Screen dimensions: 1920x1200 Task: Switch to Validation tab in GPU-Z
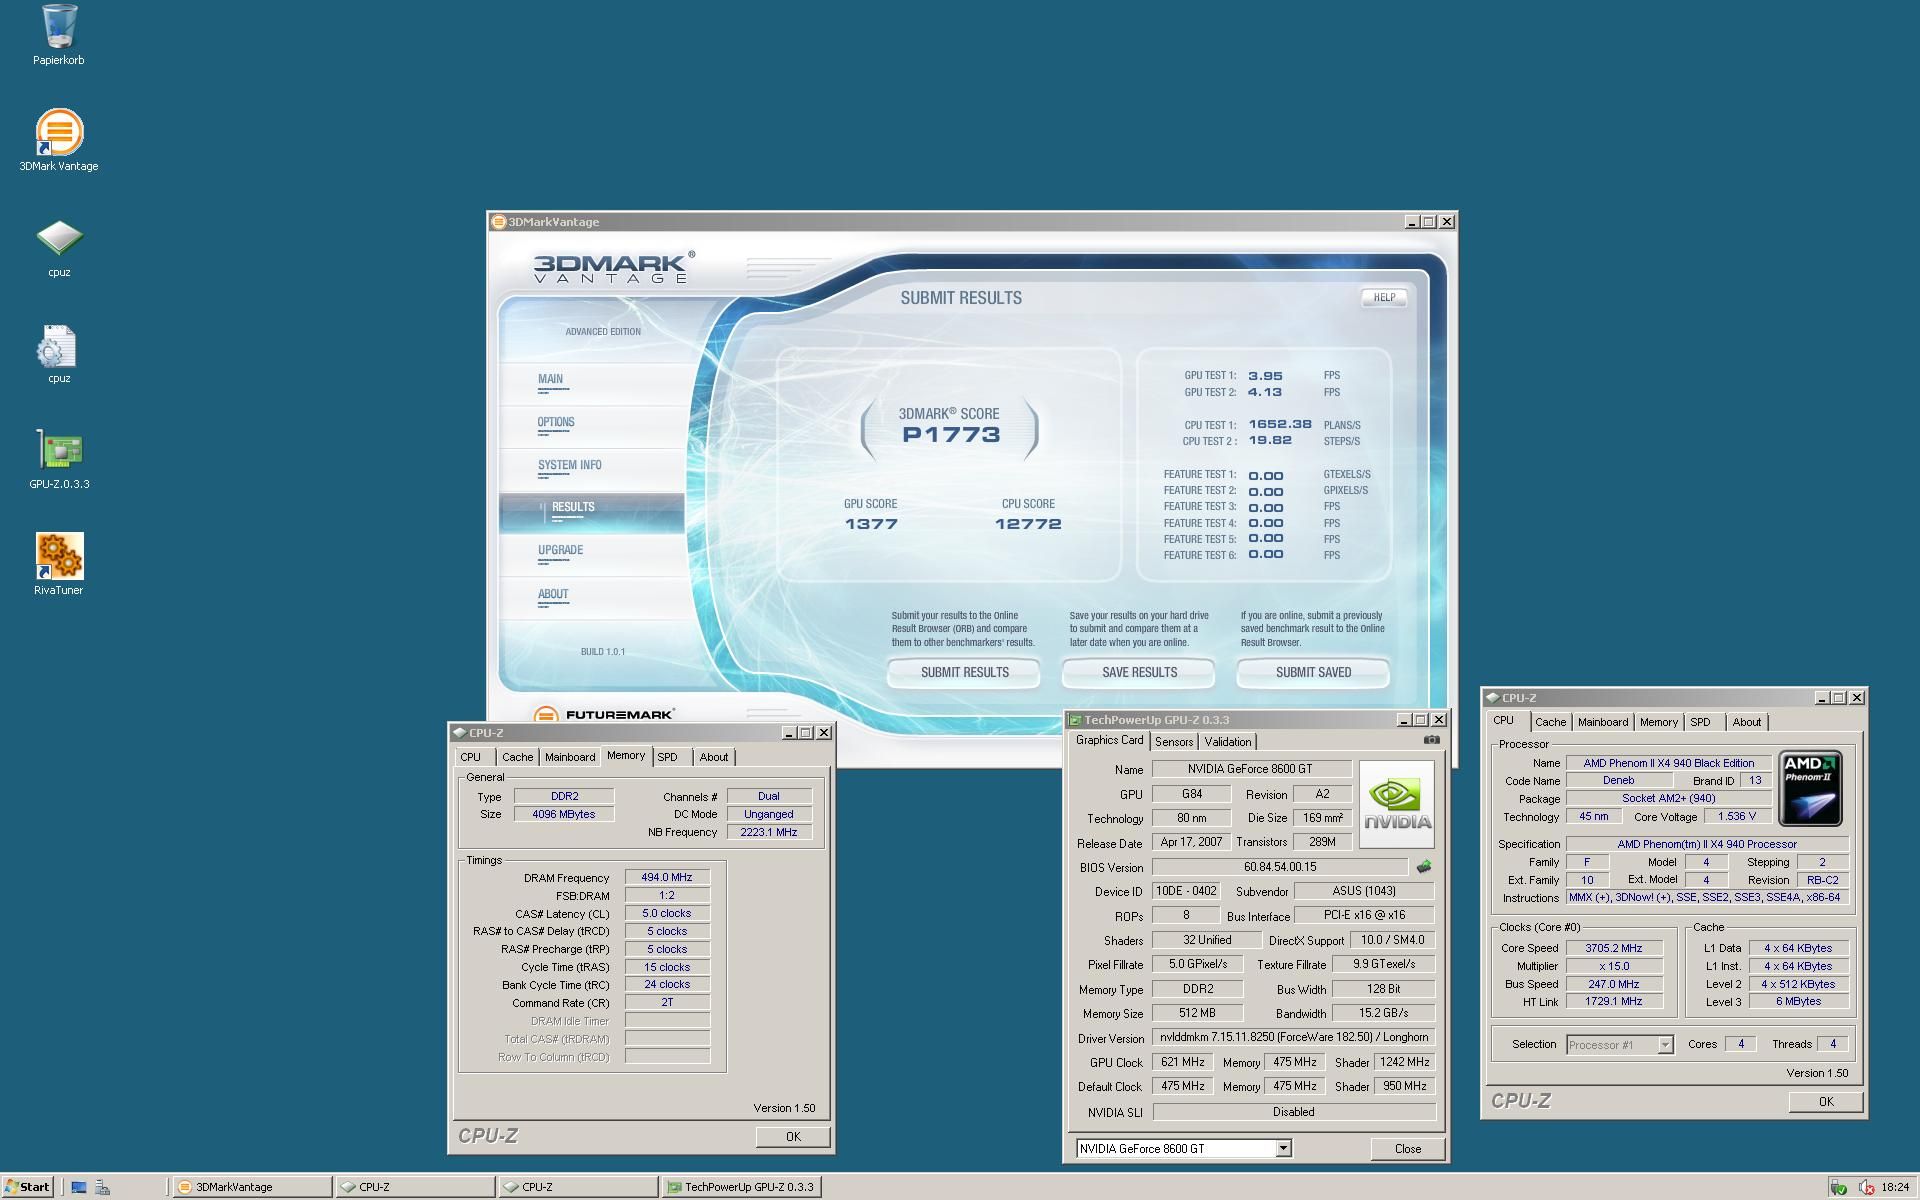1227,742
